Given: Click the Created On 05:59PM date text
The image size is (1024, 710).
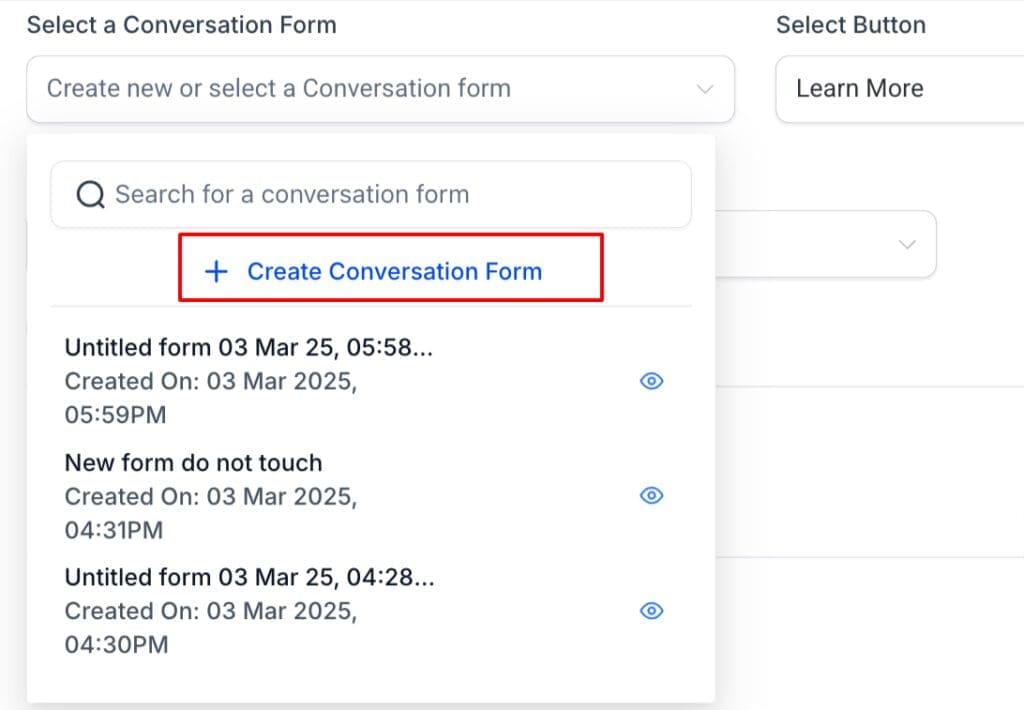Looking at the screenshot, I should pos(210,398).
